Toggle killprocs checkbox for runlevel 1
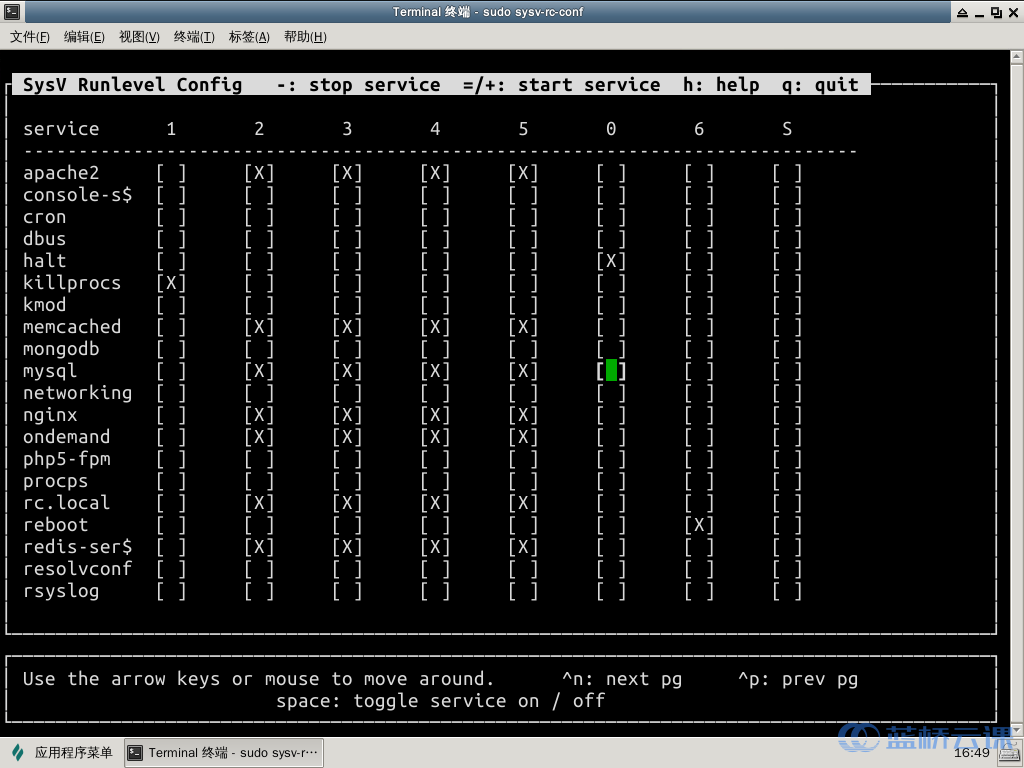Screen dimensions: 1024x768 171,283
